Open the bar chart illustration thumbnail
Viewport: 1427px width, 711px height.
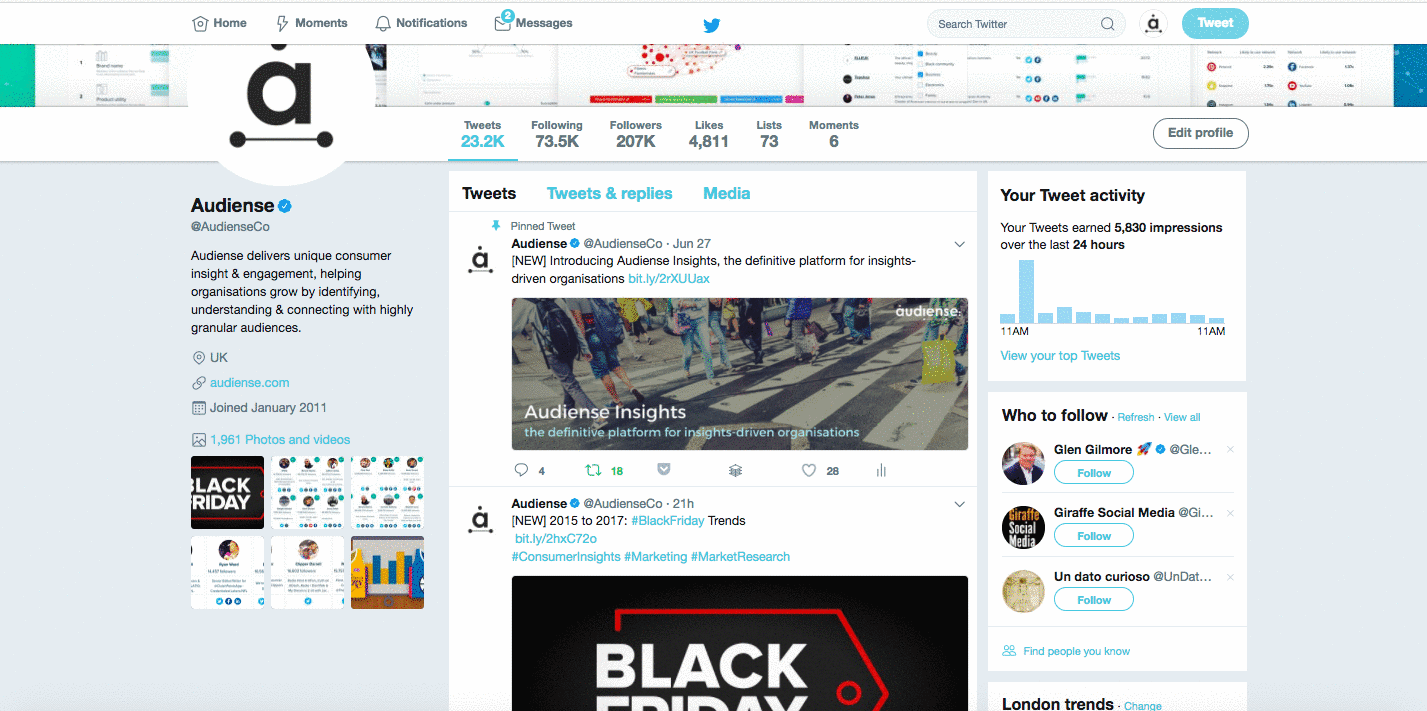click(x=387, y=573)
